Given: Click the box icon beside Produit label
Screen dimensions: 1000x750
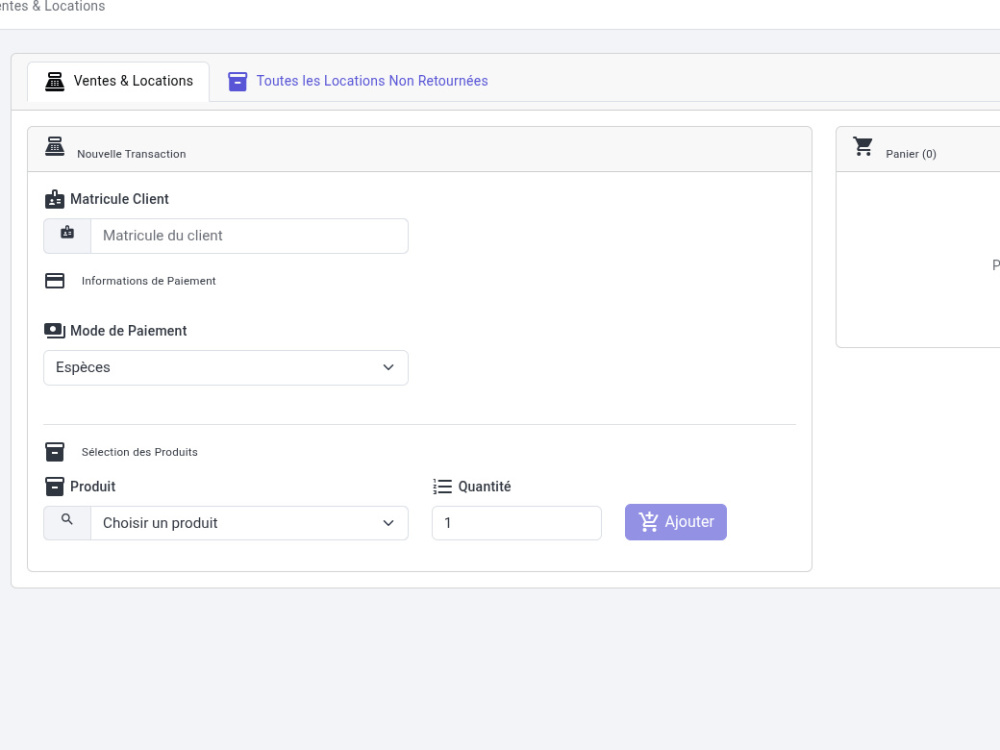Looking at the screenshot, I should (55, 487).
